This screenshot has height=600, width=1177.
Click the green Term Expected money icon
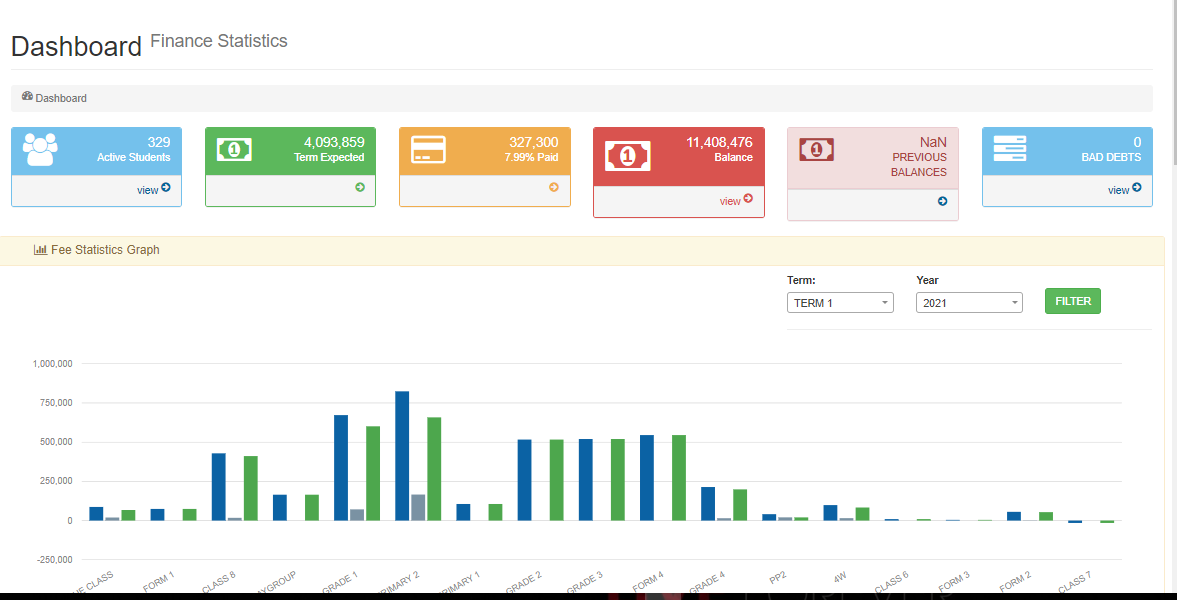(234, 149)
